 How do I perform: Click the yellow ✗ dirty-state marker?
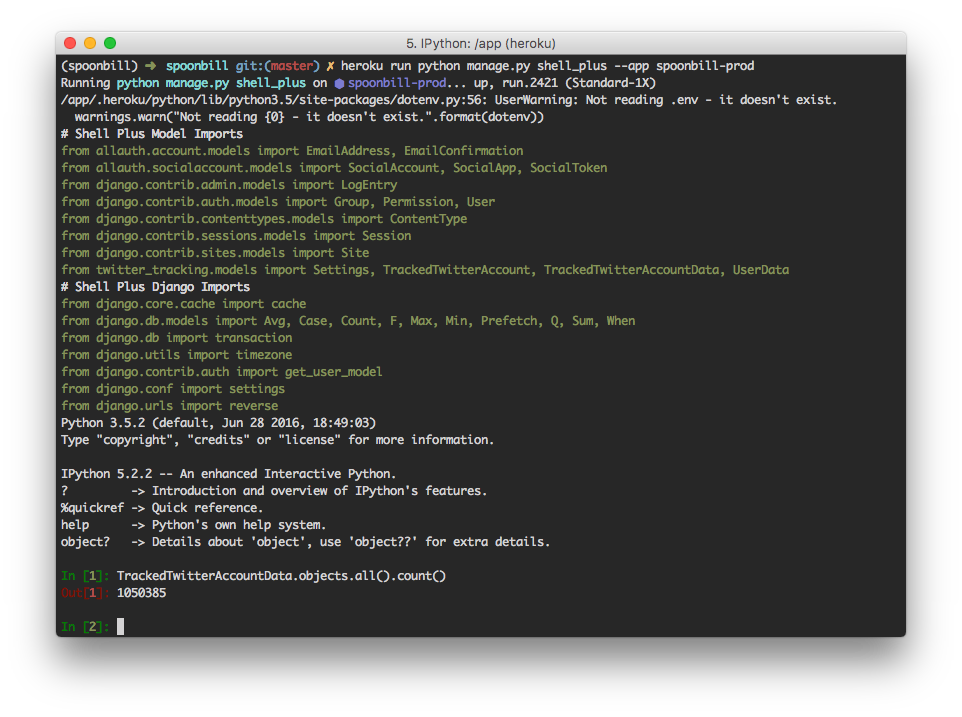330,66
